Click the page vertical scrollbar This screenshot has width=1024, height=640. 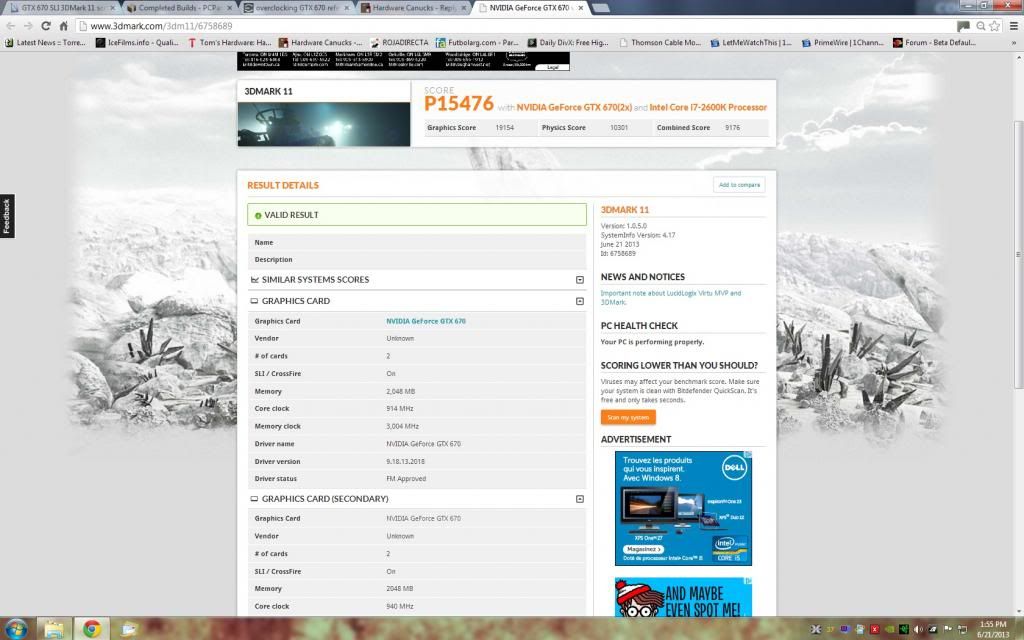click(1018, 255)
